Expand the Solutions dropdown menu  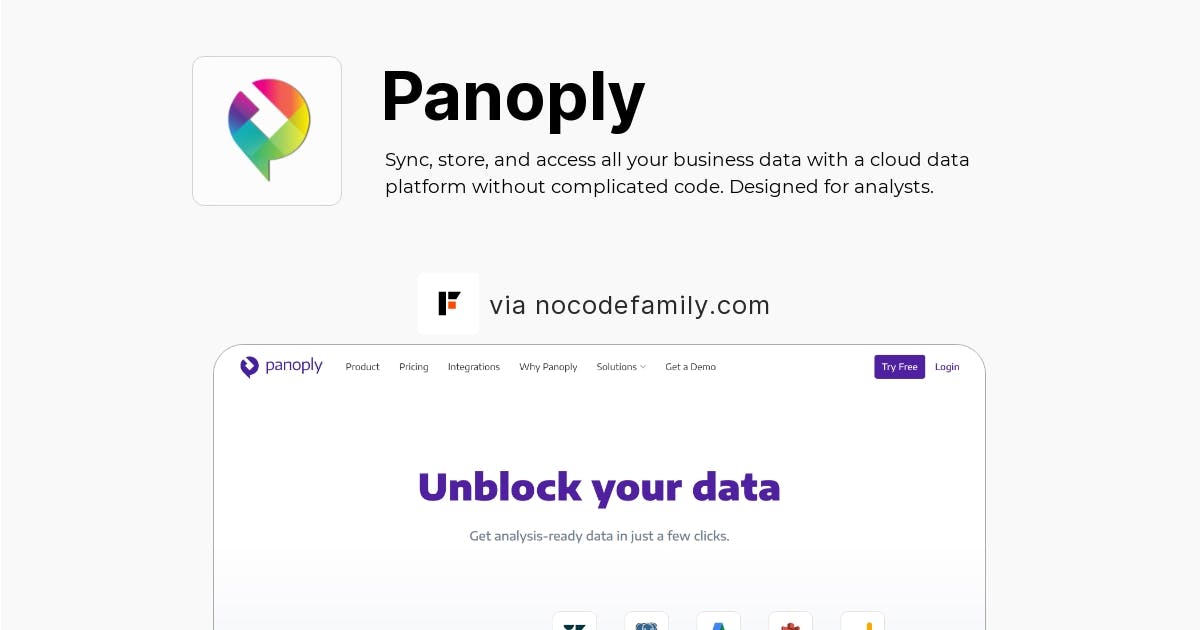[621, 367]
